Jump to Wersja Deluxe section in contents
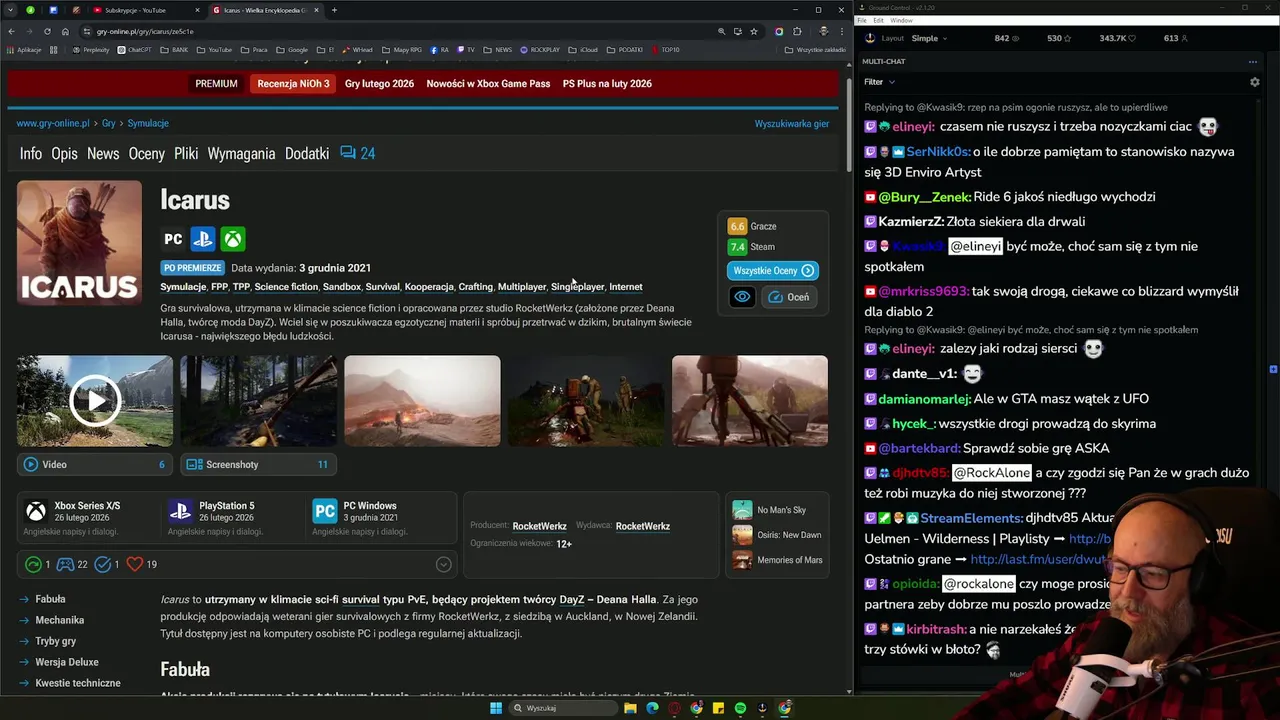 [x=67, y=662]
